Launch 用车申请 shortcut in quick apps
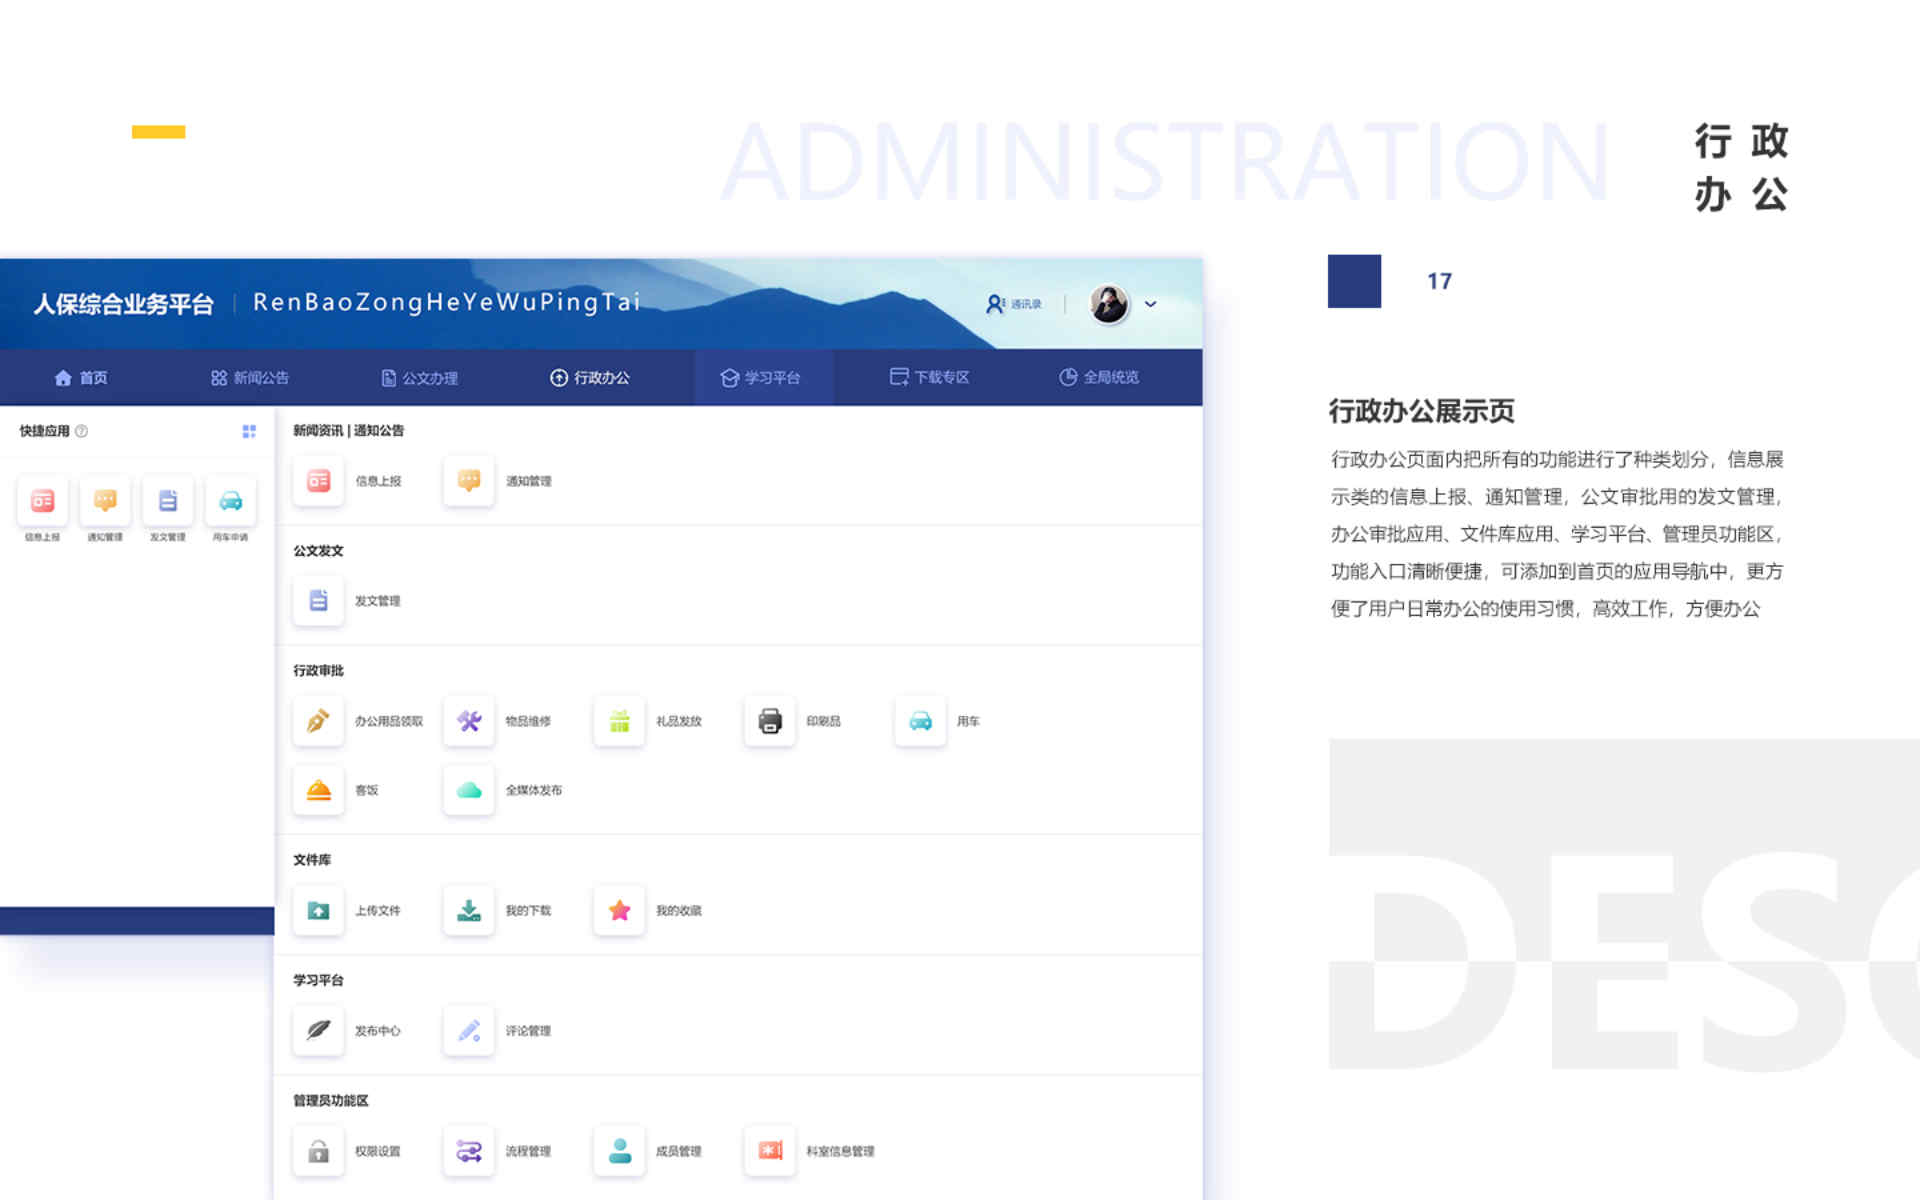Image resolution: width=1920 pixels, height=1200 pixels. pos(230,502)
